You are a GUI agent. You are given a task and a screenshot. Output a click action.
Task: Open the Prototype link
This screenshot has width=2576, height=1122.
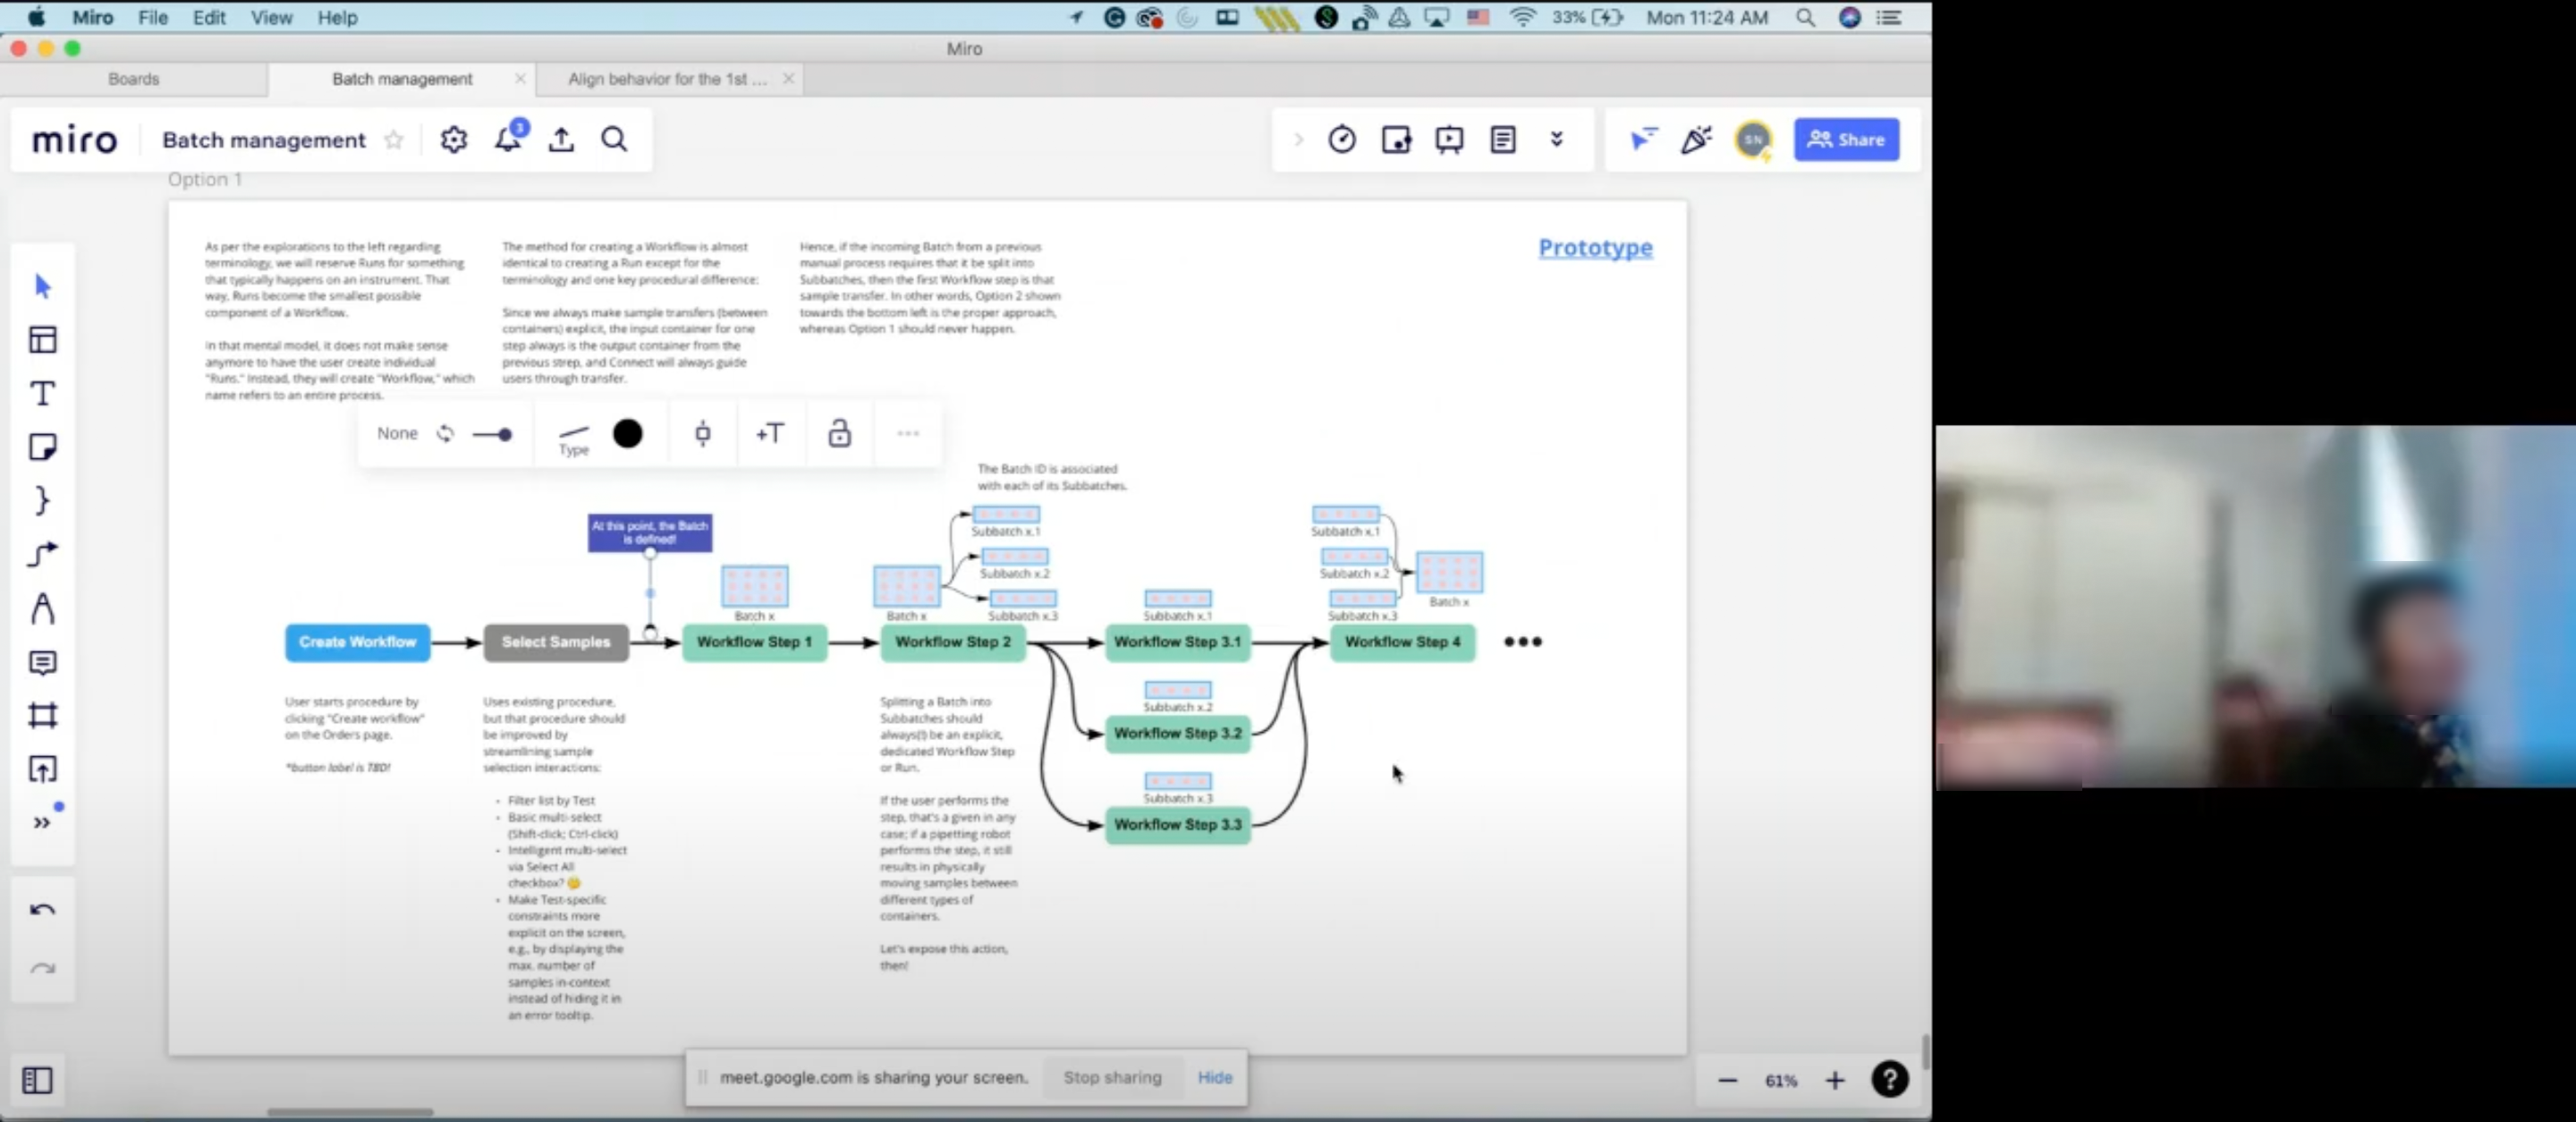(1594, 248)
